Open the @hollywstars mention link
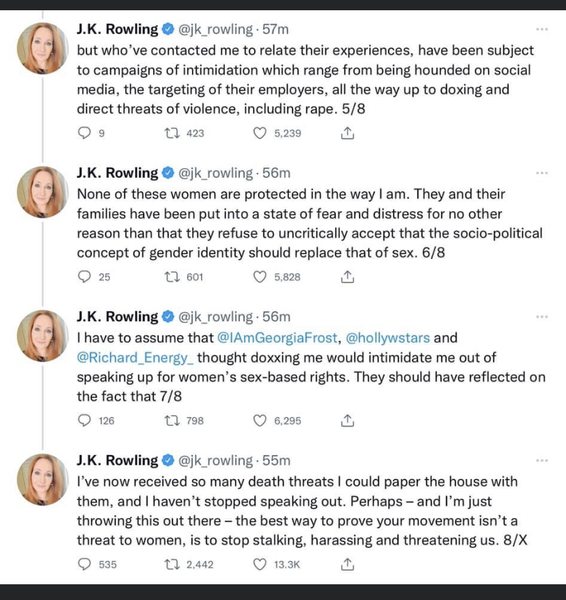Screen dimensions: 566x600 388,338
